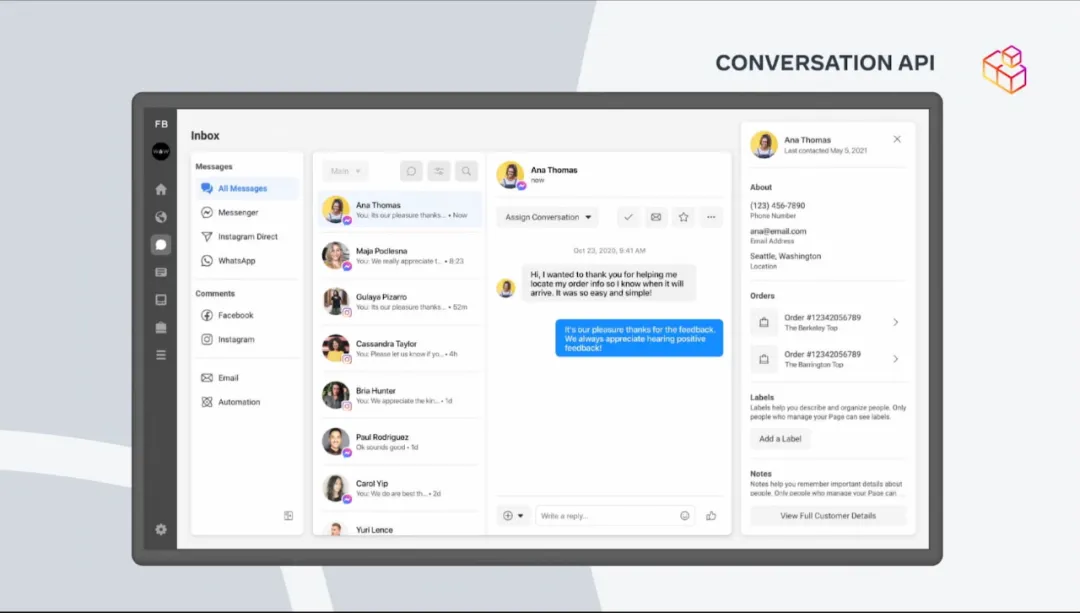Open the settings gear in the sidebar
Image resolution: width=1080 pixels, height=613 pixels.
click(x=160, y=529)
